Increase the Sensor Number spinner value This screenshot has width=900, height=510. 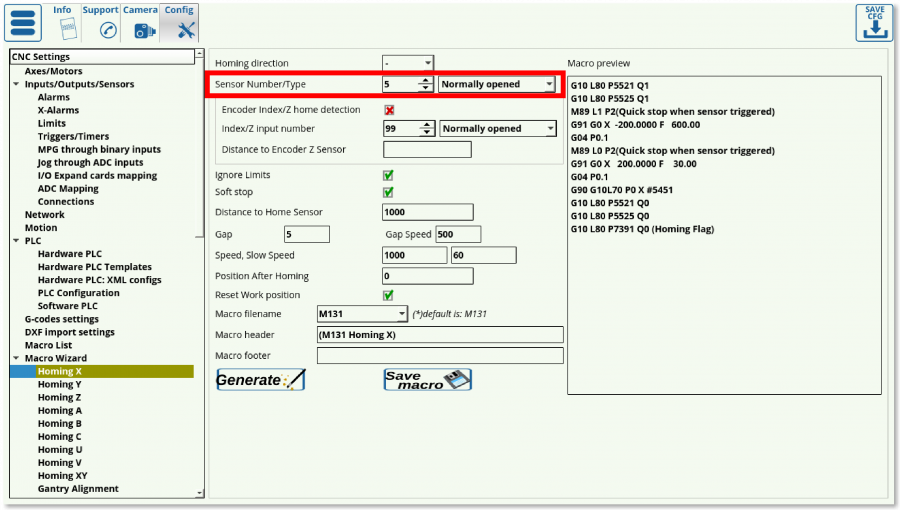(x=426, y=80)
